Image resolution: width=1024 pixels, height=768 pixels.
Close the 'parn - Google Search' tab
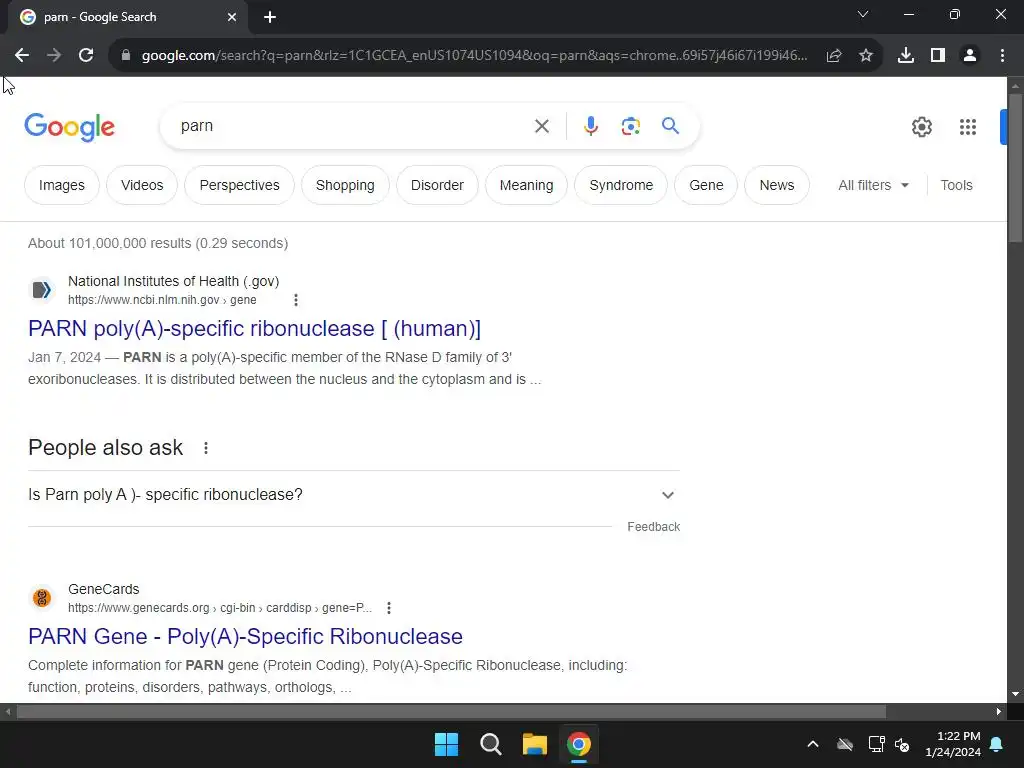pyautogui.click(x=232, y=18)
